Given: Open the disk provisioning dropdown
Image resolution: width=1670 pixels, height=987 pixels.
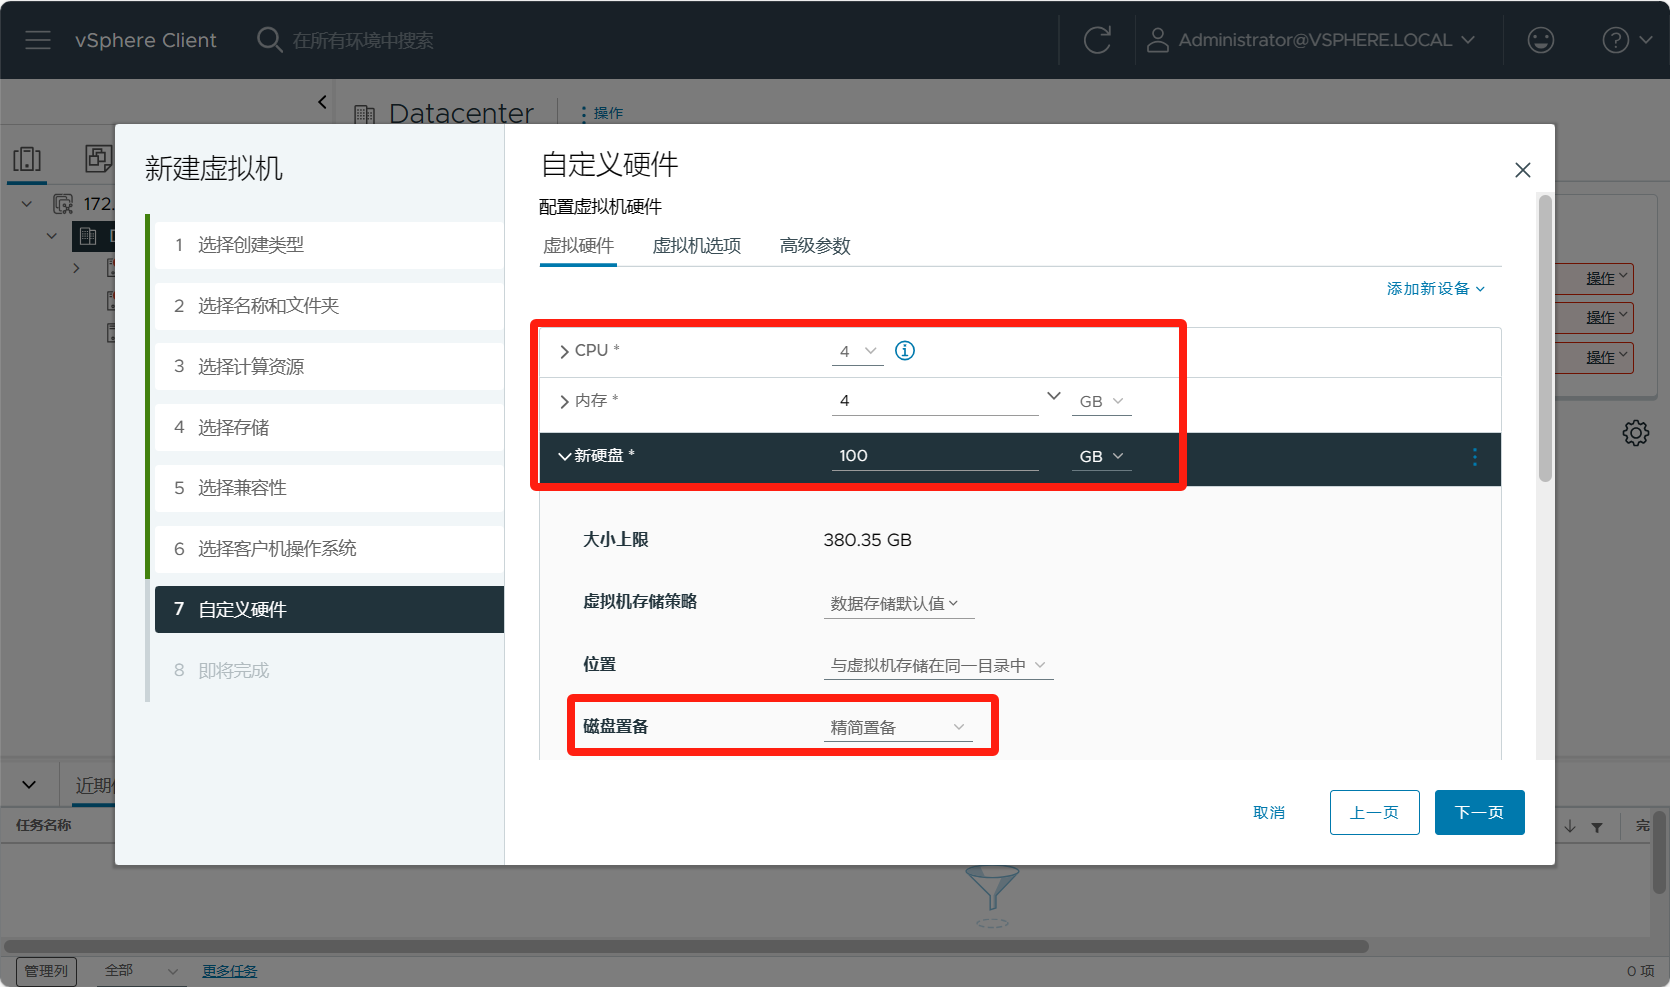Looking at the screenshot, I should pyautogui.click(x=897, y=727).
